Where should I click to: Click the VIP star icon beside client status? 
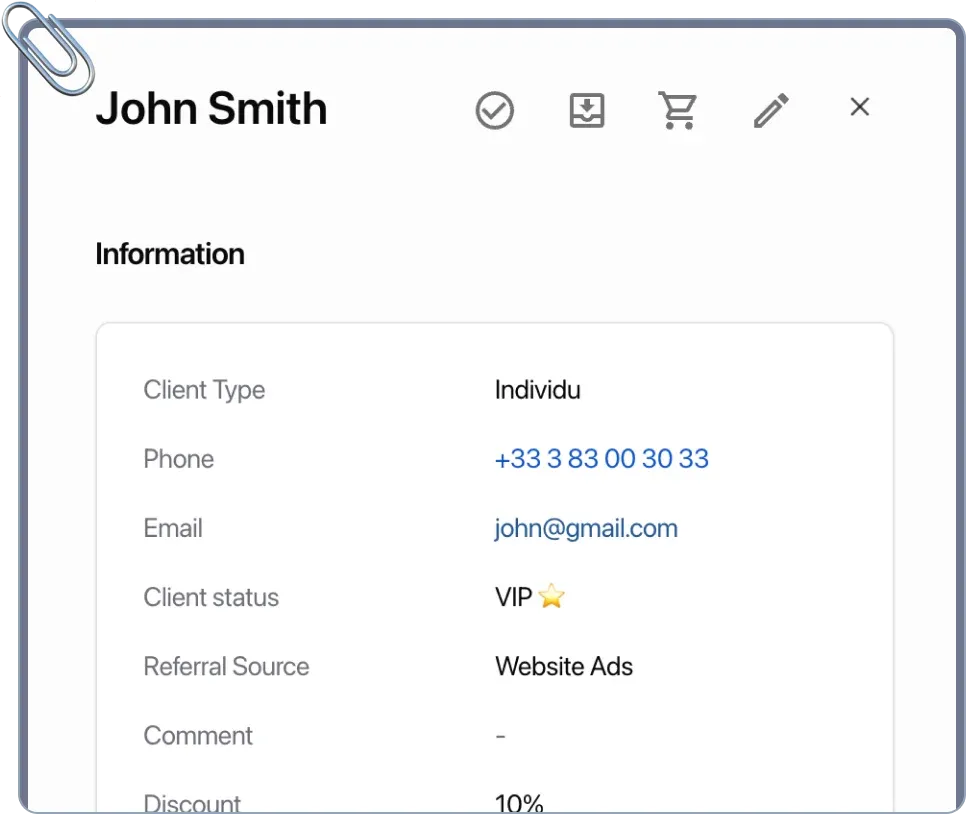552,596
